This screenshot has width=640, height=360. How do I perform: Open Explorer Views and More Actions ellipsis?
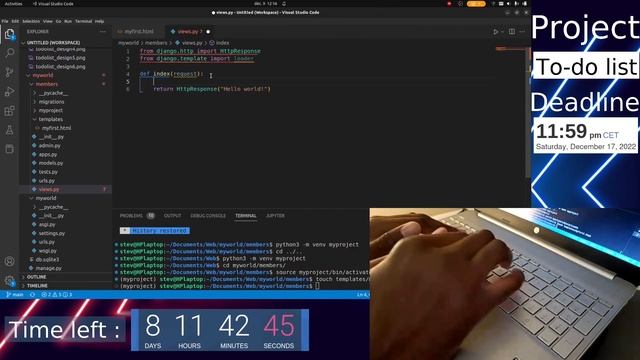click(103, 31)
